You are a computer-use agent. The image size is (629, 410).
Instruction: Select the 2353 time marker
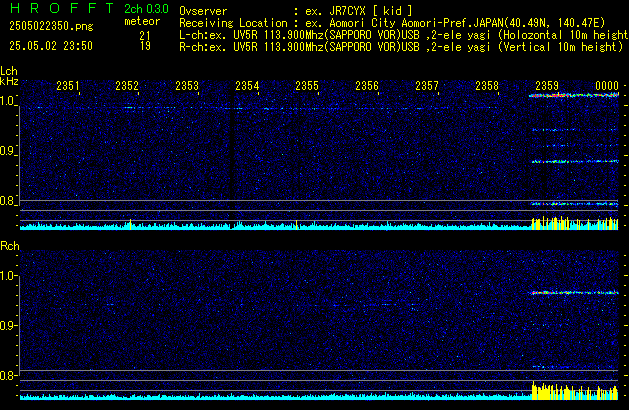pos(187,86)
